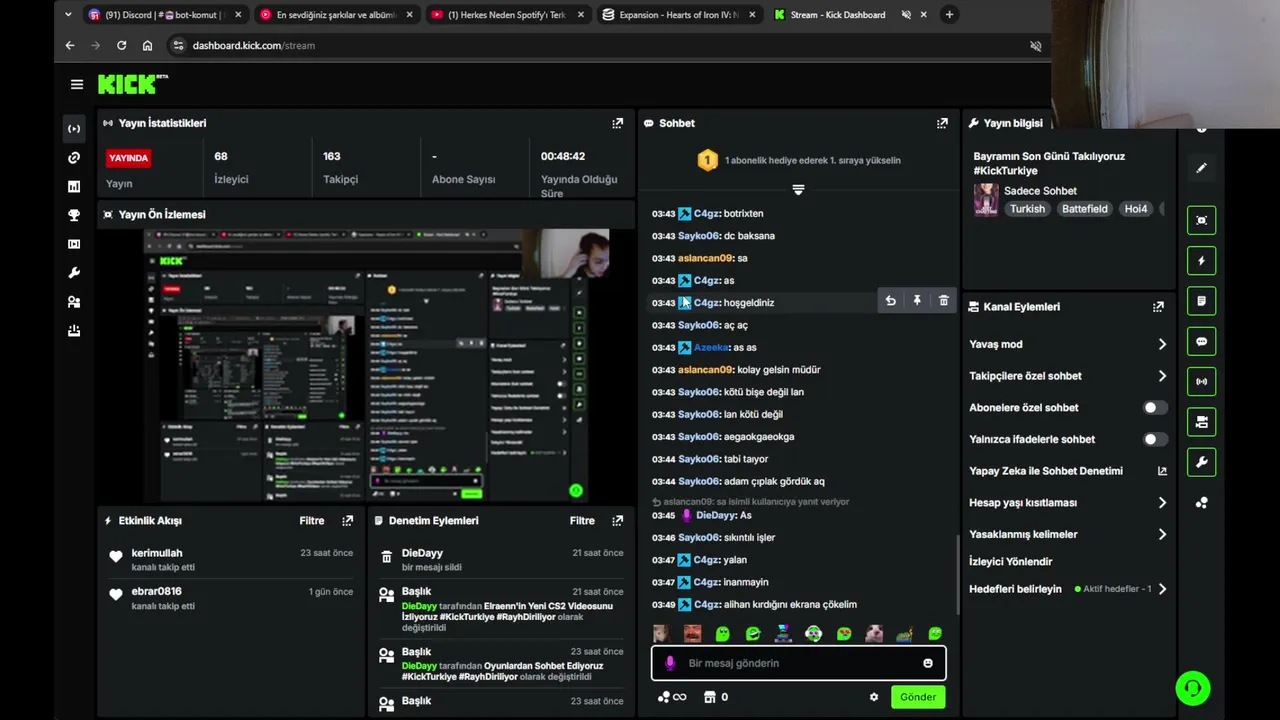Open chat settings gear icon
This screenshot has height=720, width=1280.
point(874,697)
